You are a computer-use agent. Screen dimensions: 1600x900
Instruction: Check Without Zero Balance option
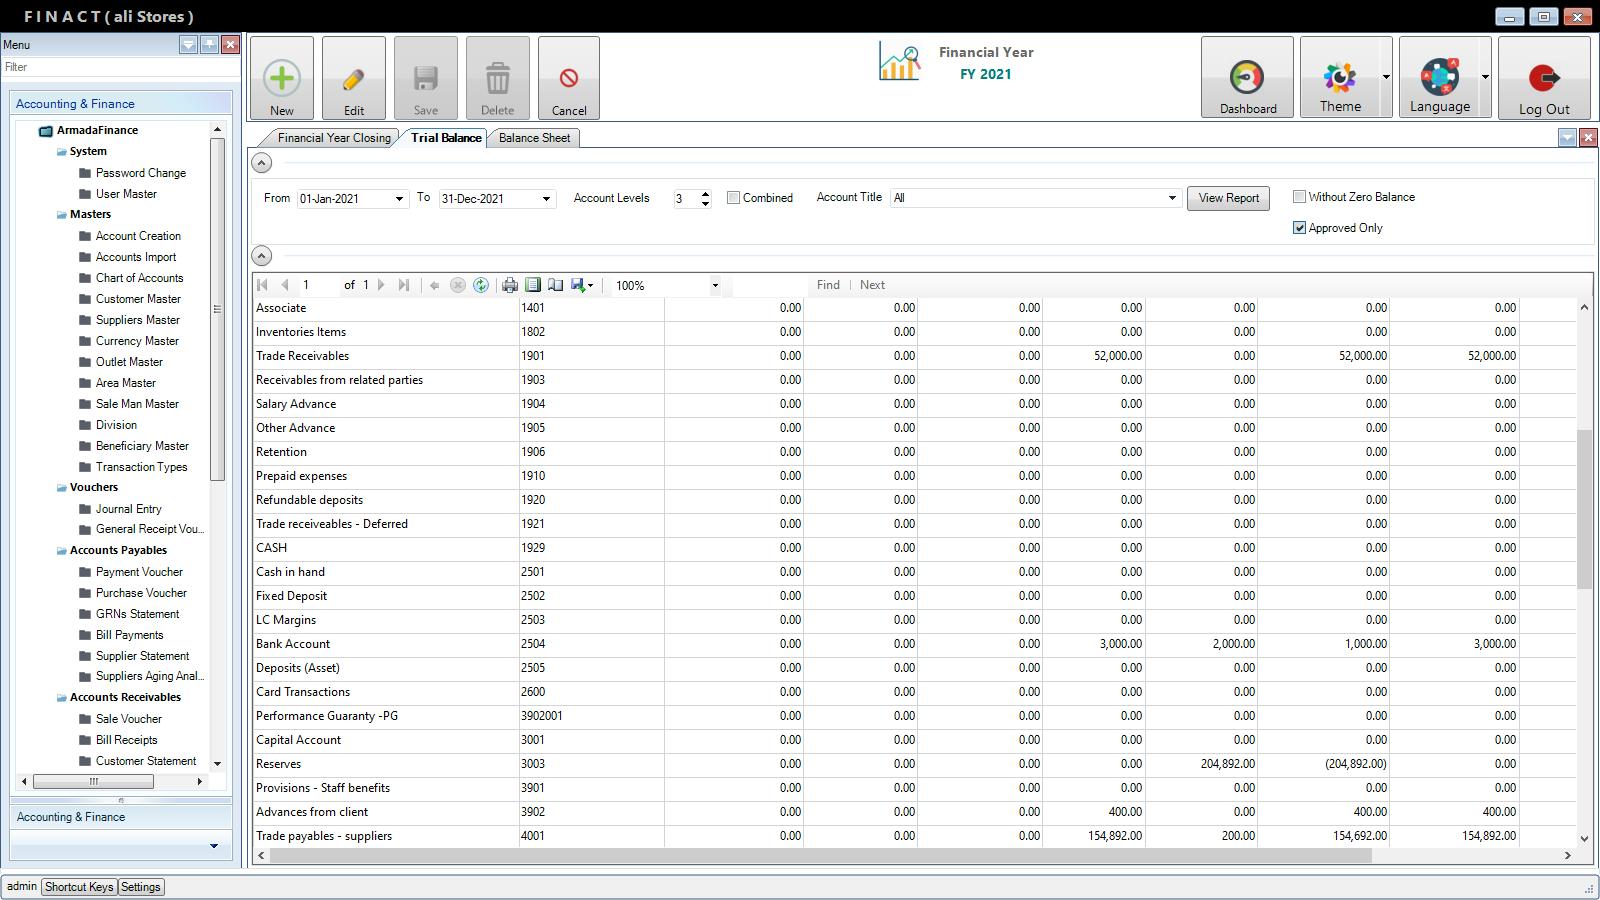click(1300, 197)
